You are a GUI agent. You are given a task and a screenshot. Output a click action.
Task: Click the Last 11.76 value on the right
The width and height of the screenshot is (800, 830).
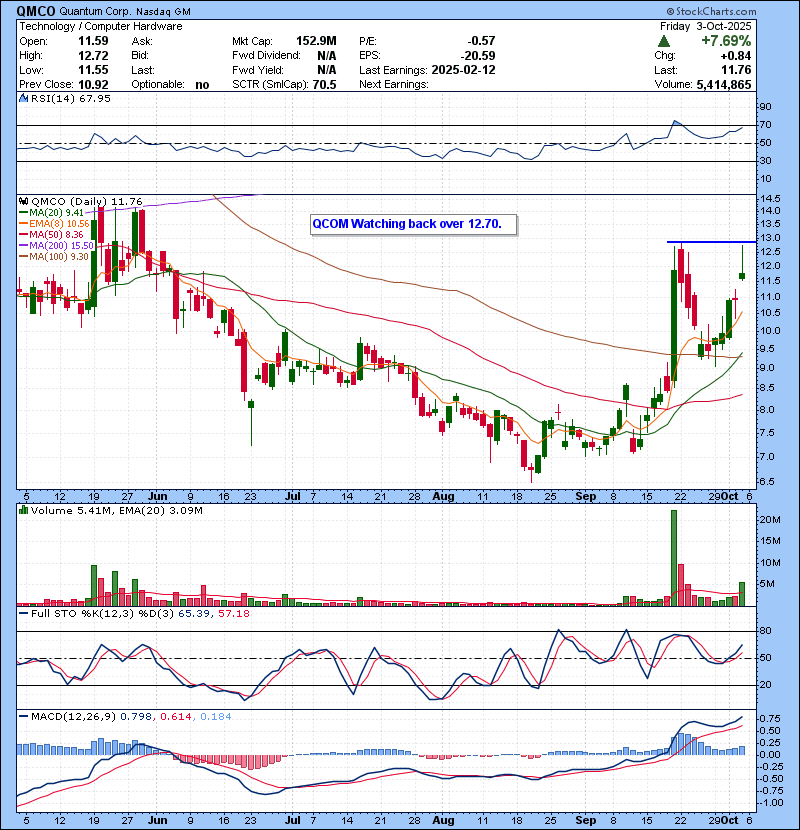coord(736,70)
